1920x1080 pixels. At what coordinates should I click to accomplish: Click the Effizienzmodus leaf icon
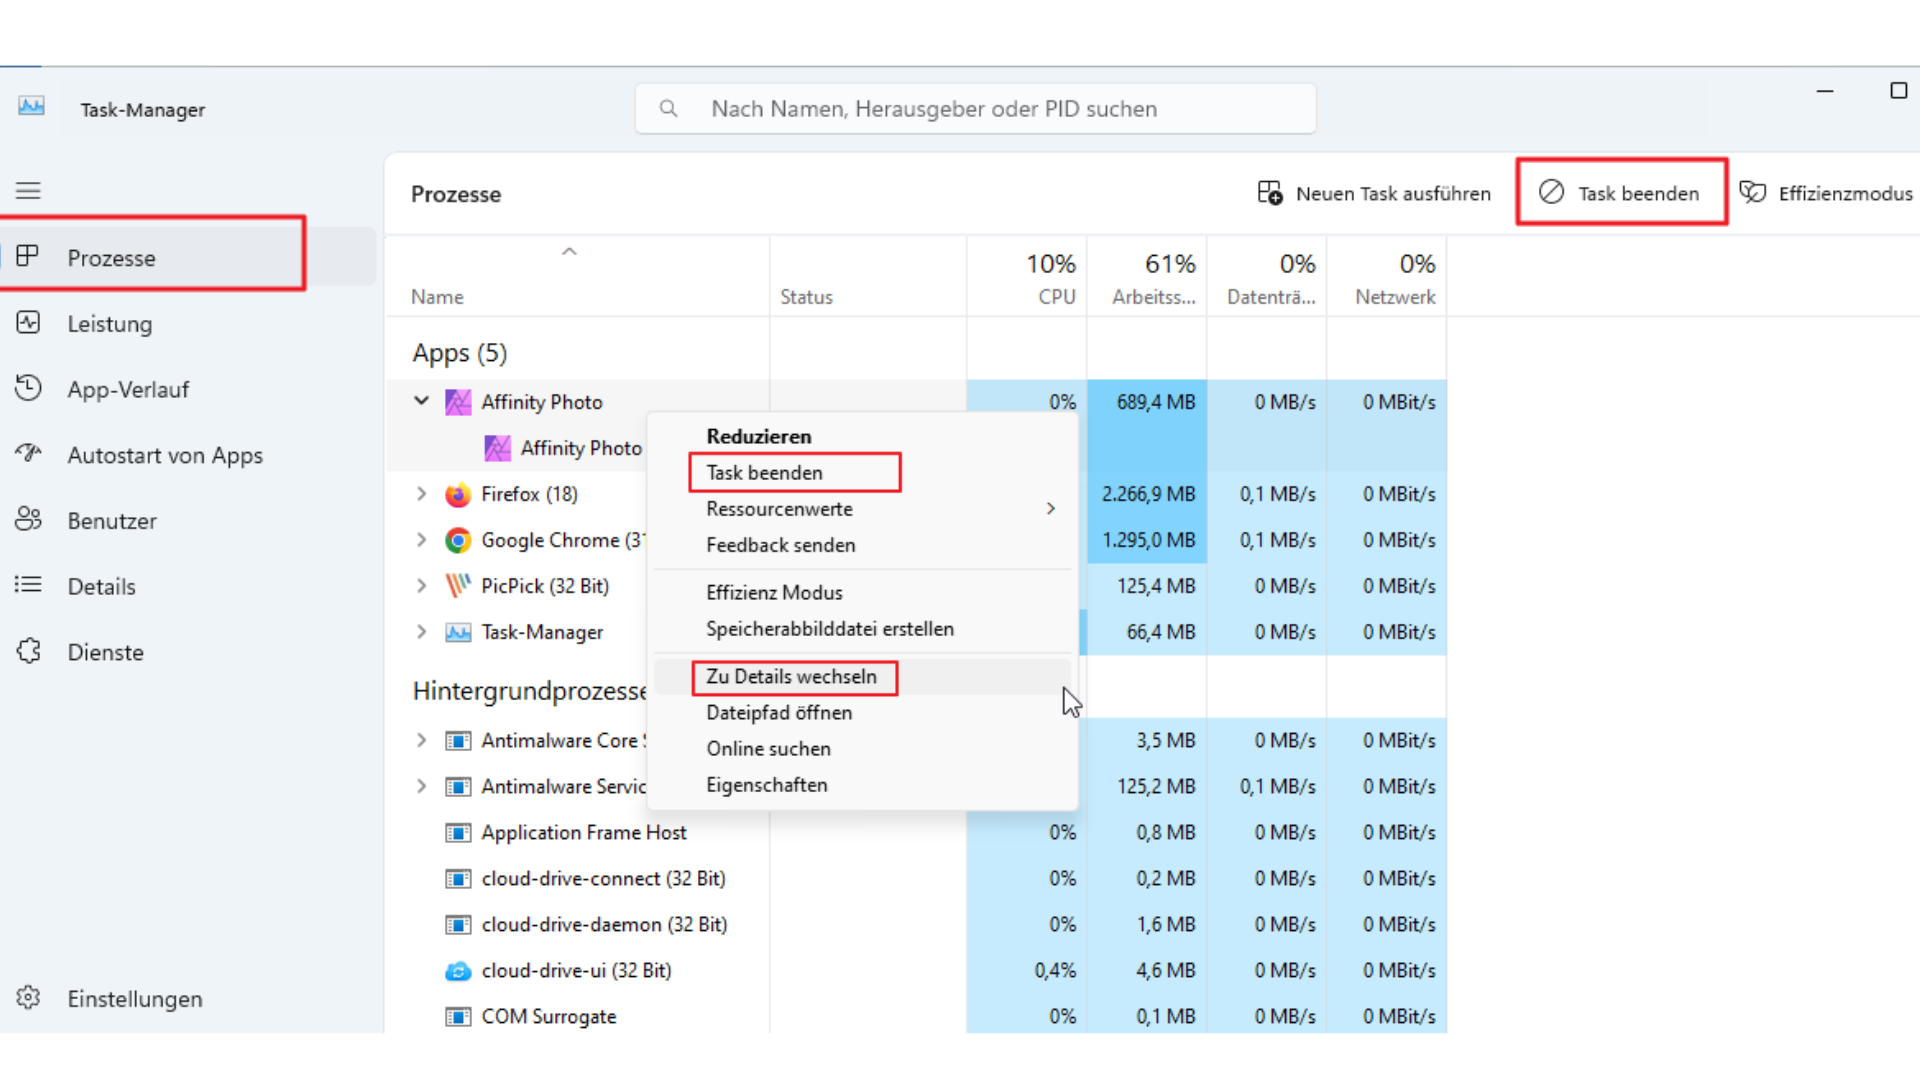(1752, 192)
